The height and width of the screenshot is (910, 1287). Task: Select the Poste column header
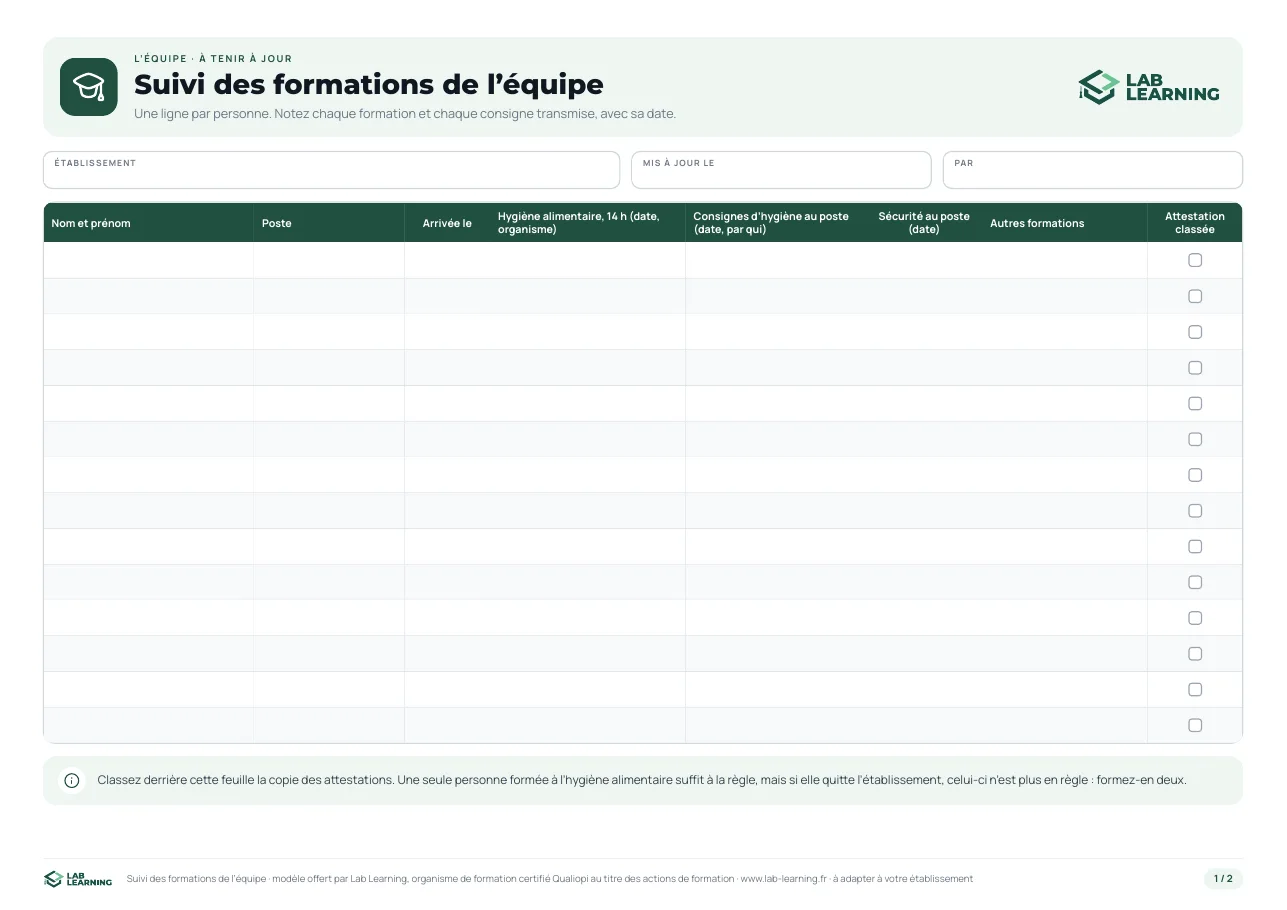[x=329, y=223]
